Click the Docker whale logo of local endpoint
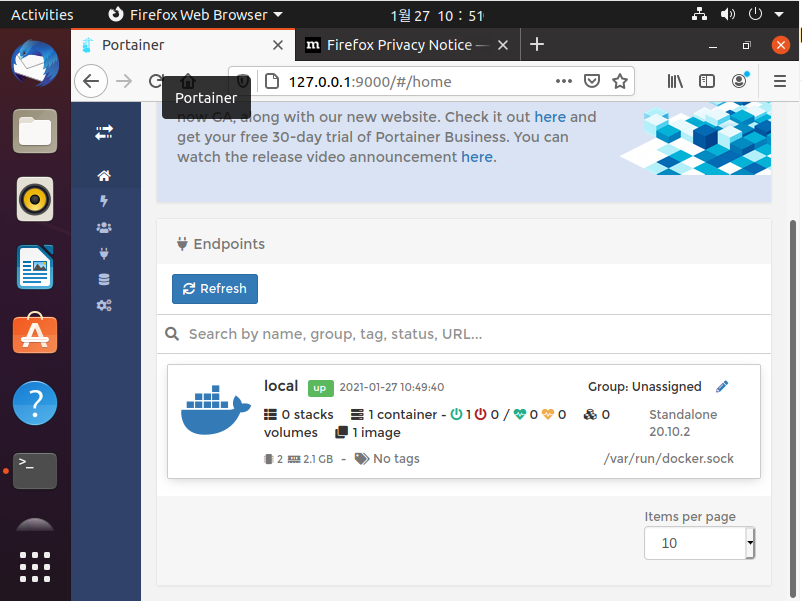This screenshot has width=802, height=601. pos(215,410)
